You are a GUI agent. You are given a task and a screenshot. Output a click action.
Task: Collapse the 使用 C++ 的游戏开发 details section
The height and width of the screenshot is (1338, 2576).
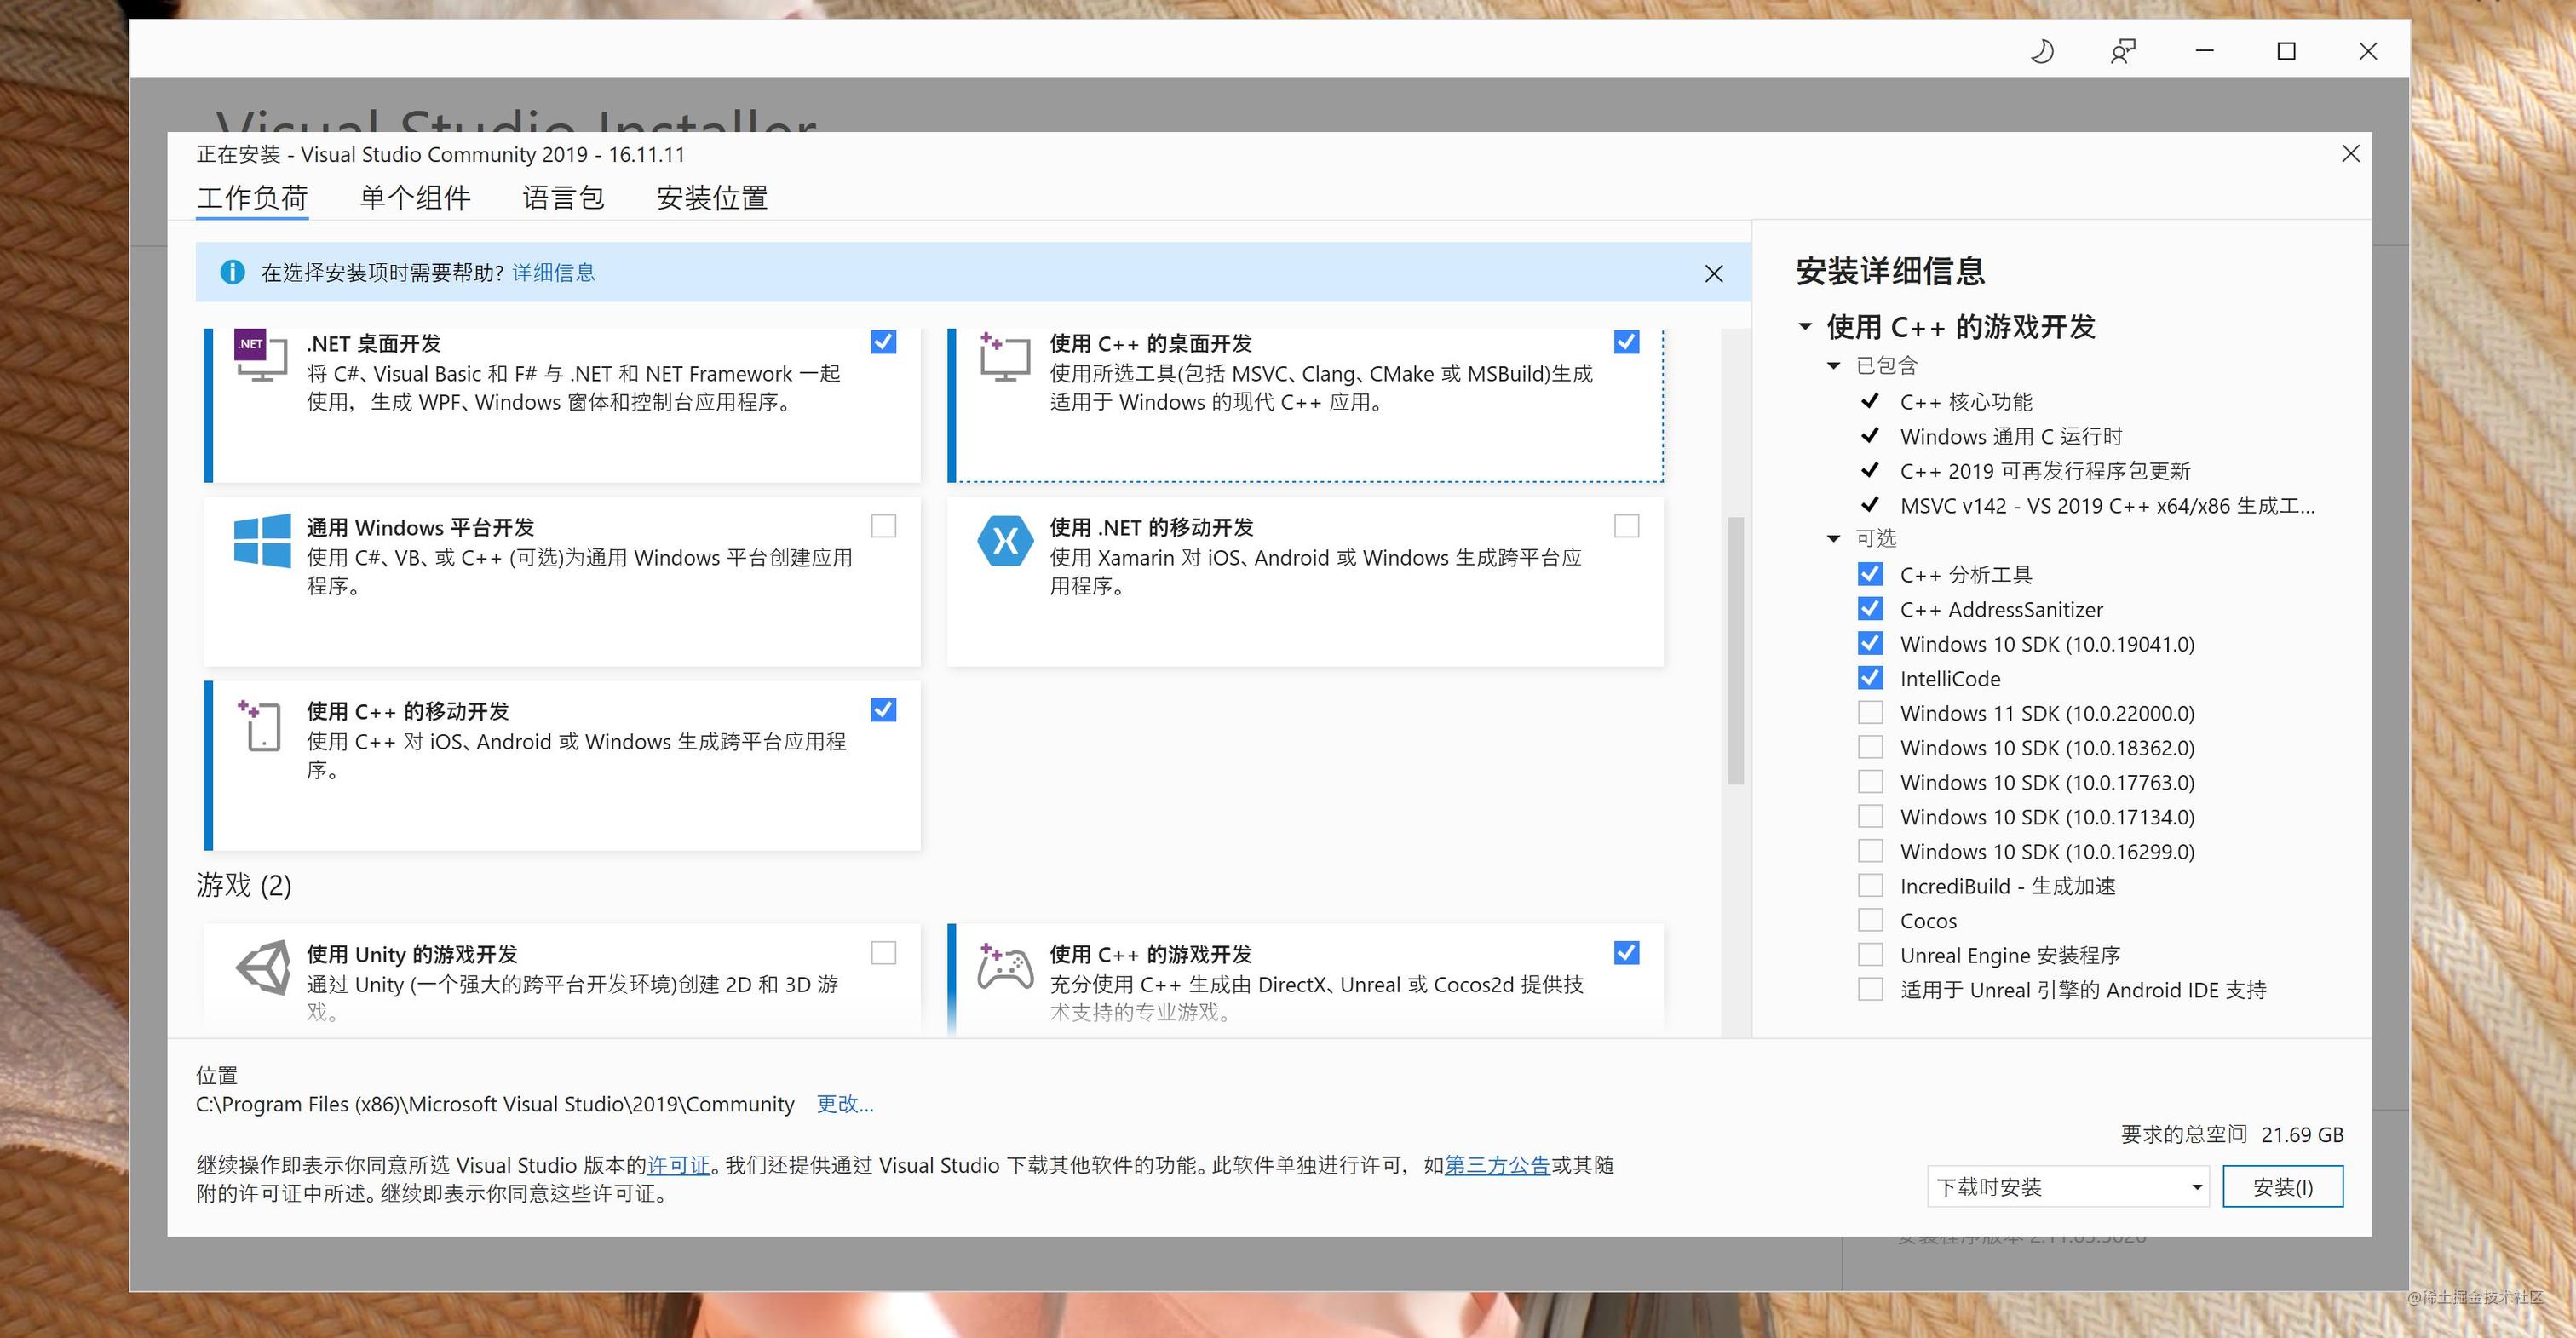coord(1806,327)
